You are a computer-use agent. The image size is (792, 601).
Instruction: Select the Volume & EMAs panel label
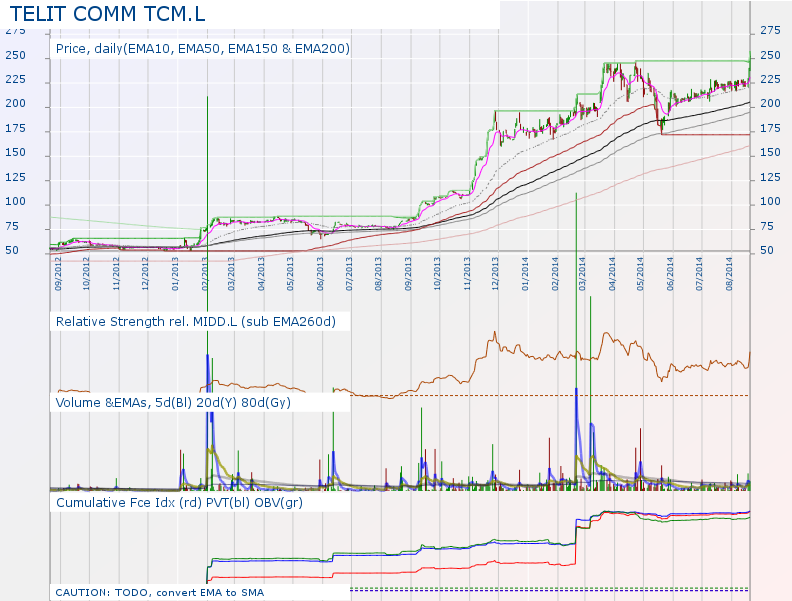click(x=173, y=401)
